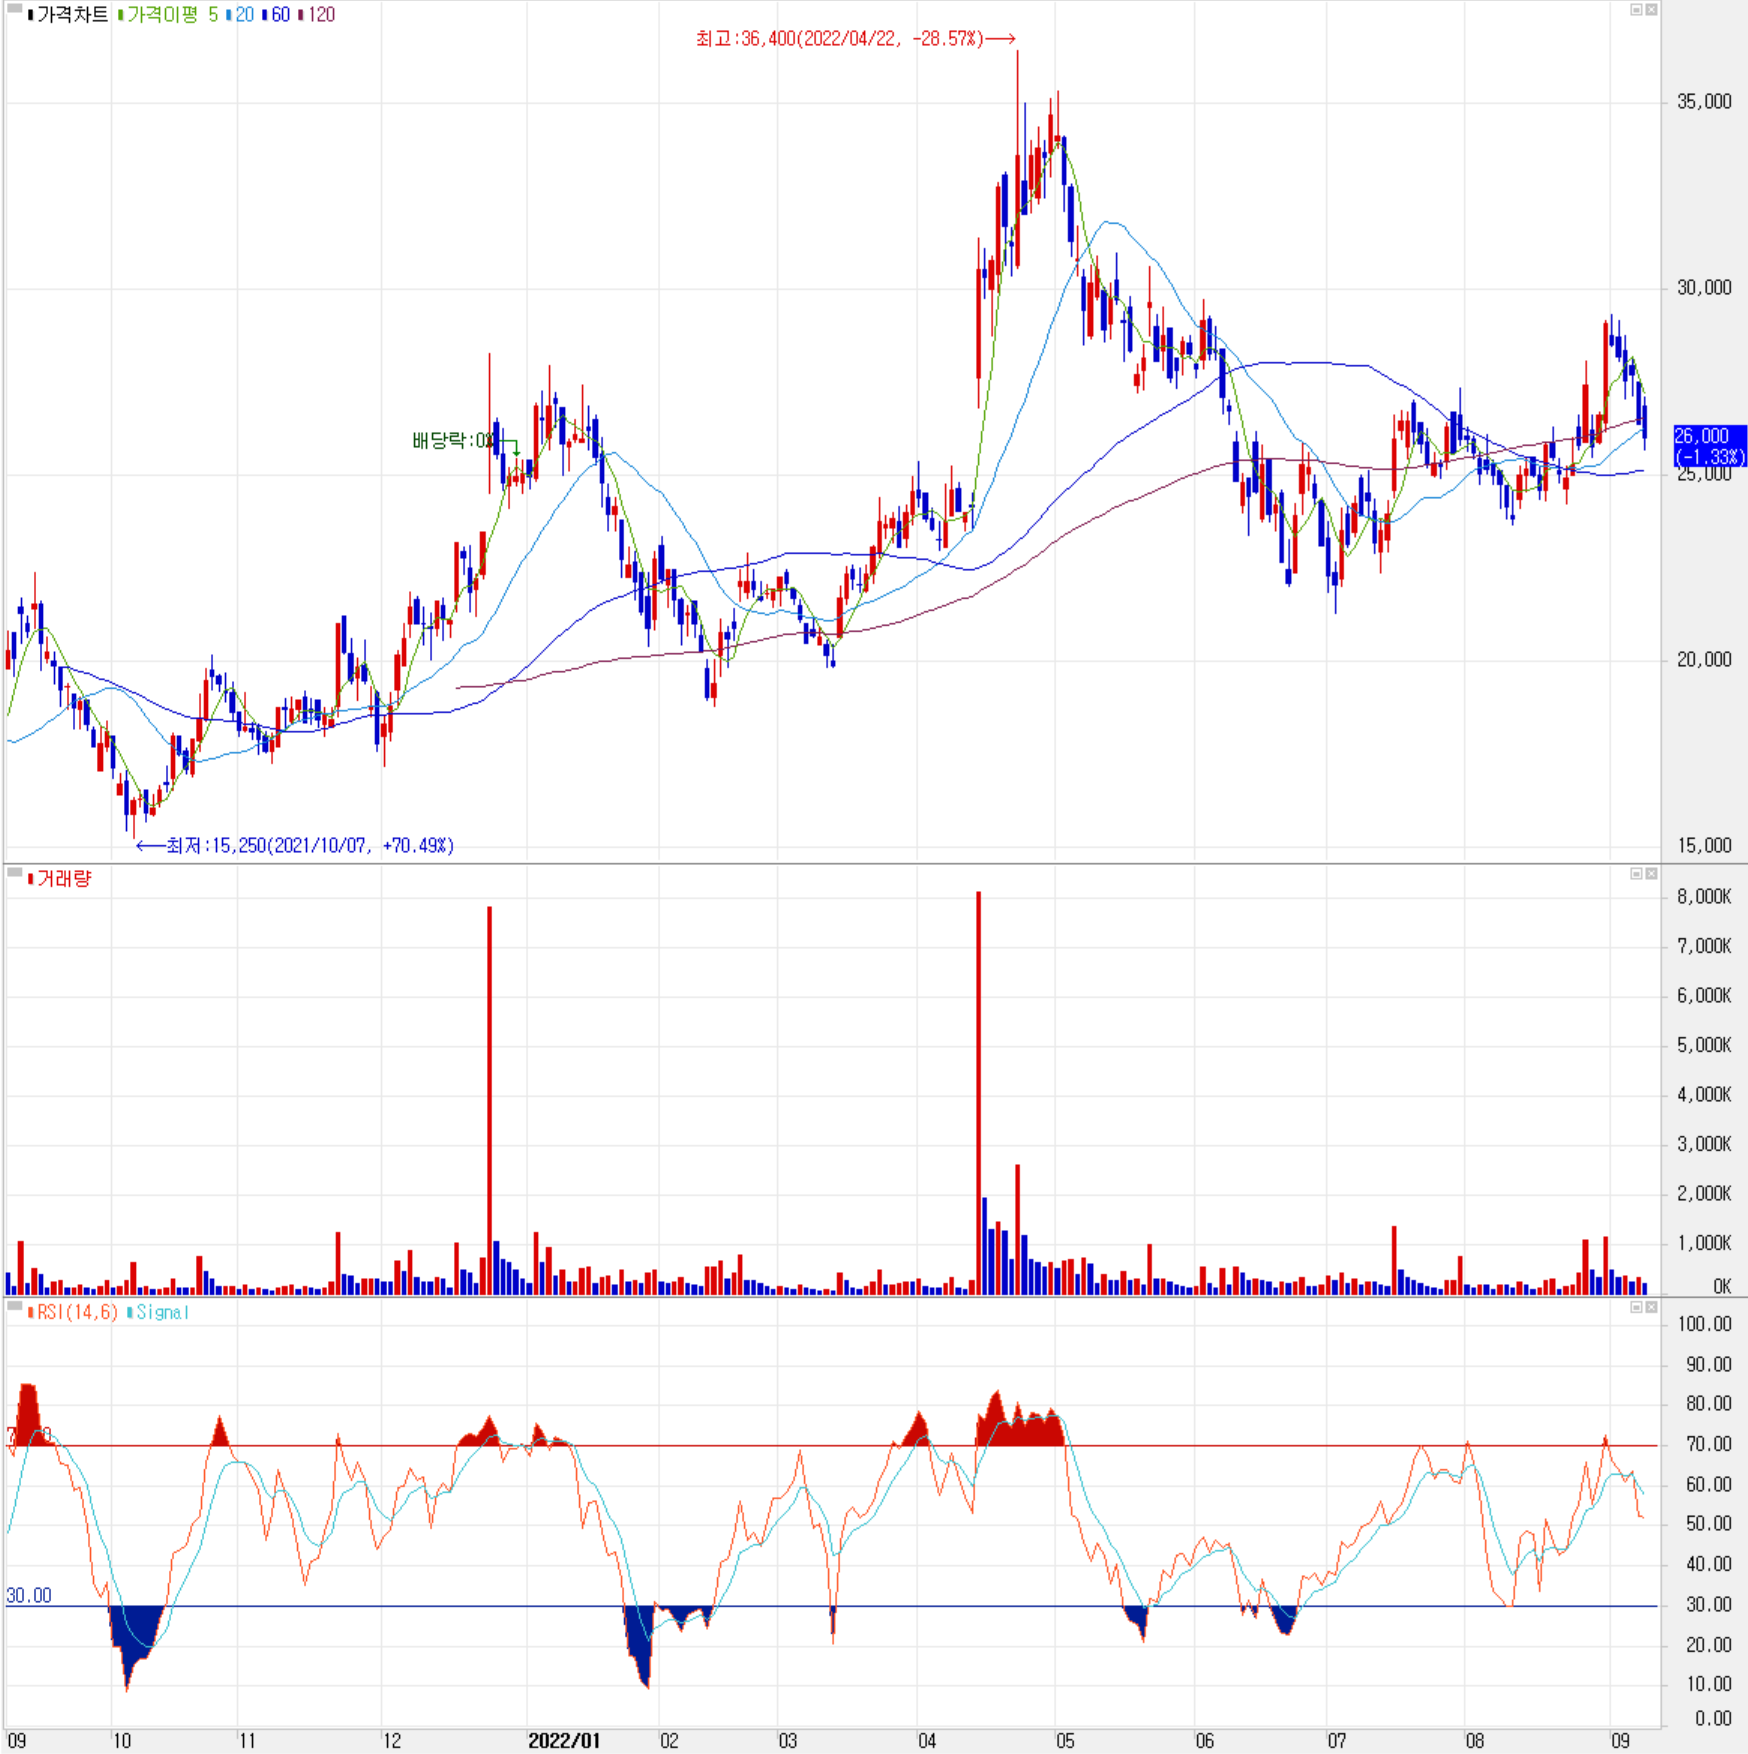Click the 05 month label on date axis
Screen dimensions: 1748x1754
click(x=1065, y=1741)
